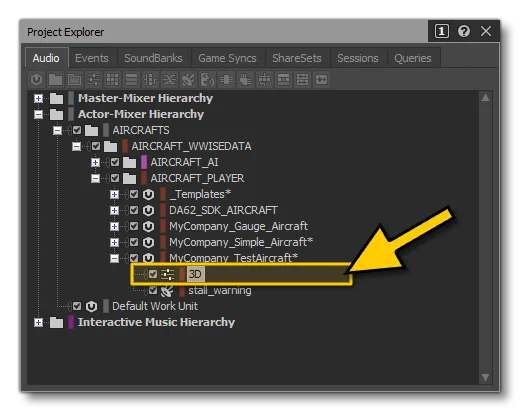Viewport: 520px width, 412px height.
Task: Toggle the DA62_SDK_AIRCRAFT checkbox
Action: 134,210
